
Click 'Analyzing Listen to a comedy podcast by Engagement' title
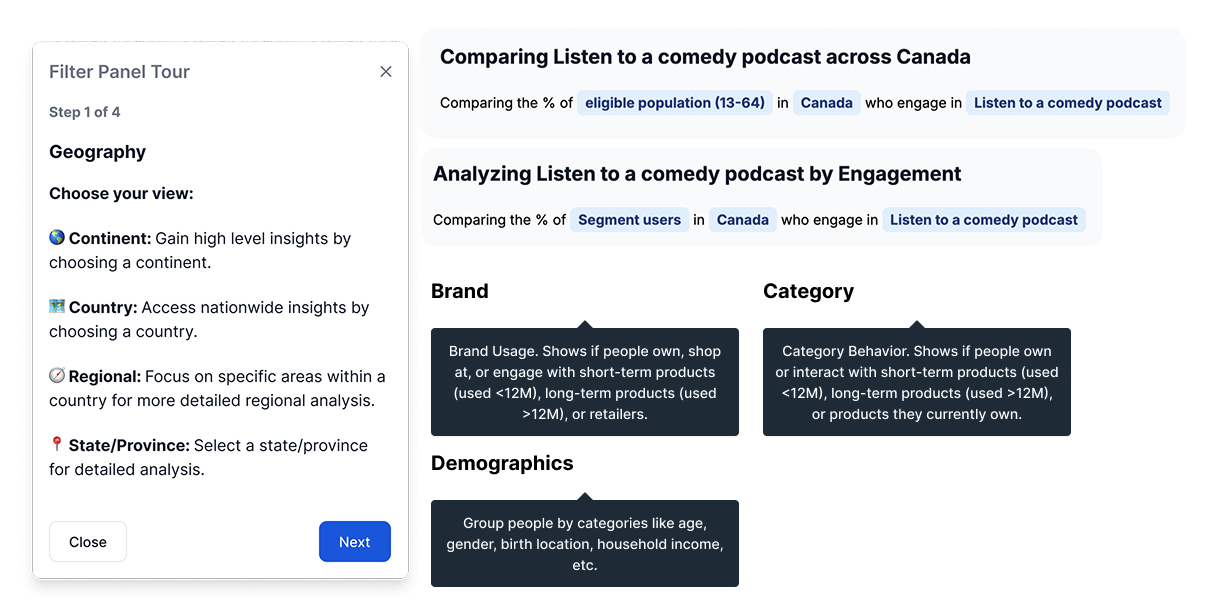coord(697,174)
